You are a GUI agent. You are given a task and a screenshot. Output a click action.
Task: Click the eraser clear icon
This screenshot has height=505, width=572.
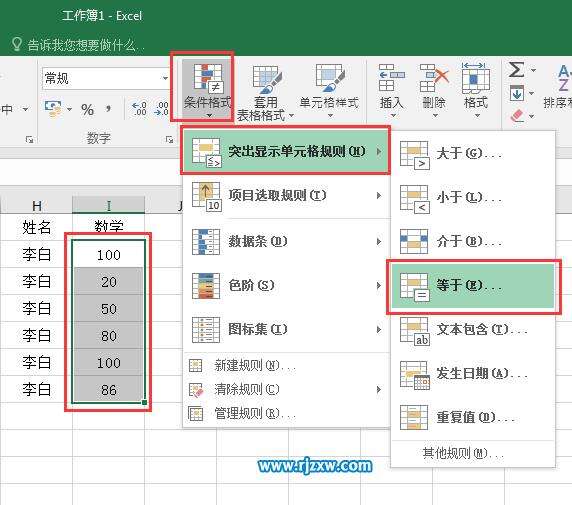pyautogui.click(x=517, y=116)
